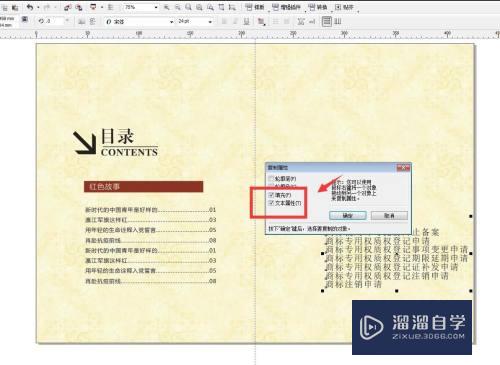
Task: Close the 复制属性 dialog
Action: tap(403, 168)
